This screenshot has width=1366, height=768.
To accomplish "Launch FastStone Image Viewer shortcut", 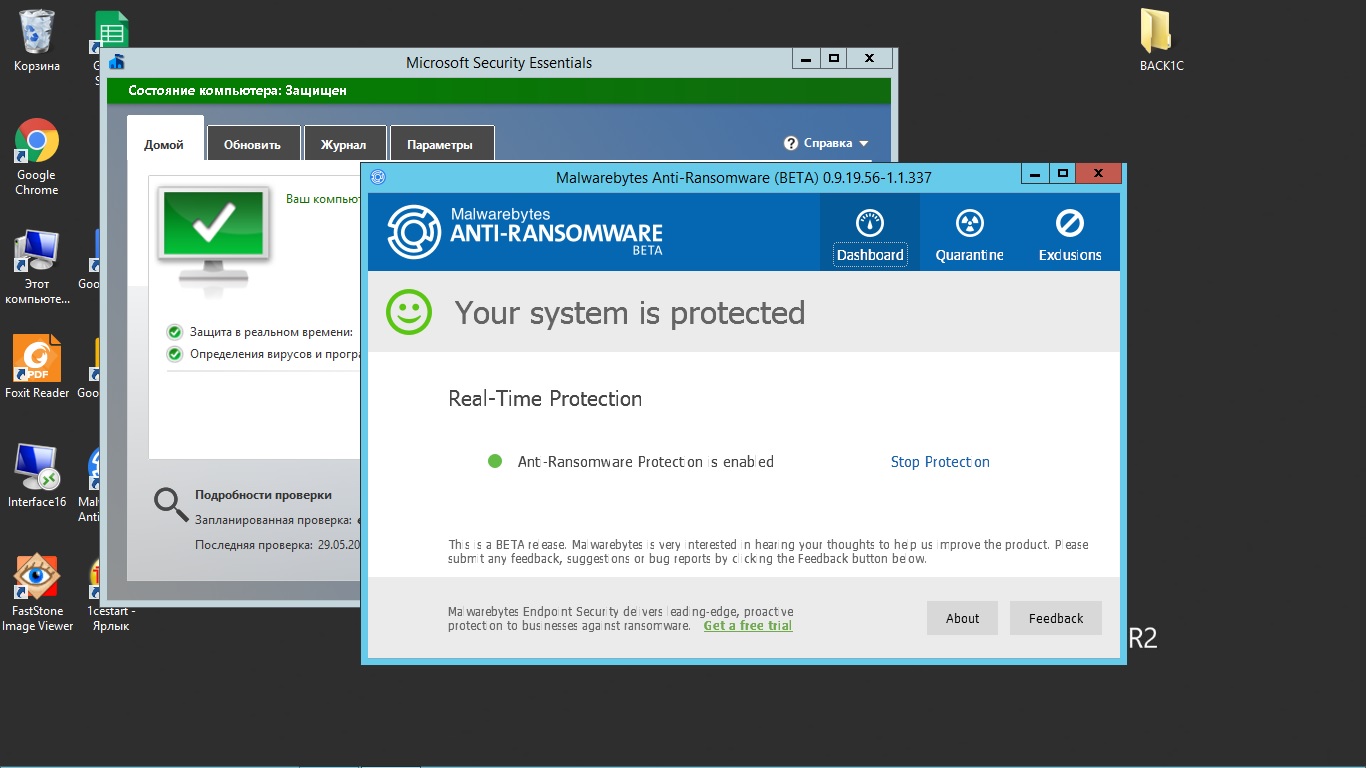I will pyautogui.click(x=37, y=592).
